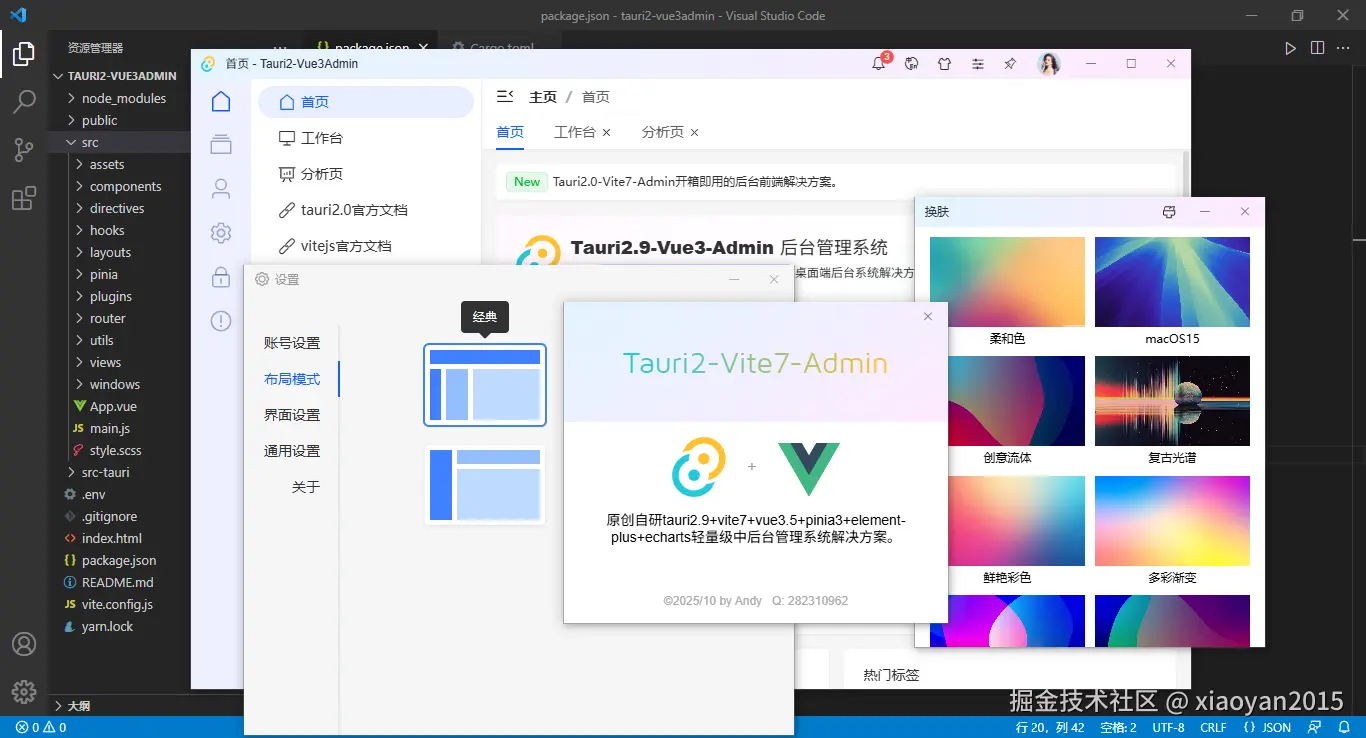1366x738 pixels.
Task: Open settings via the sliders icon in titlebar
Action: coord(977,63)
